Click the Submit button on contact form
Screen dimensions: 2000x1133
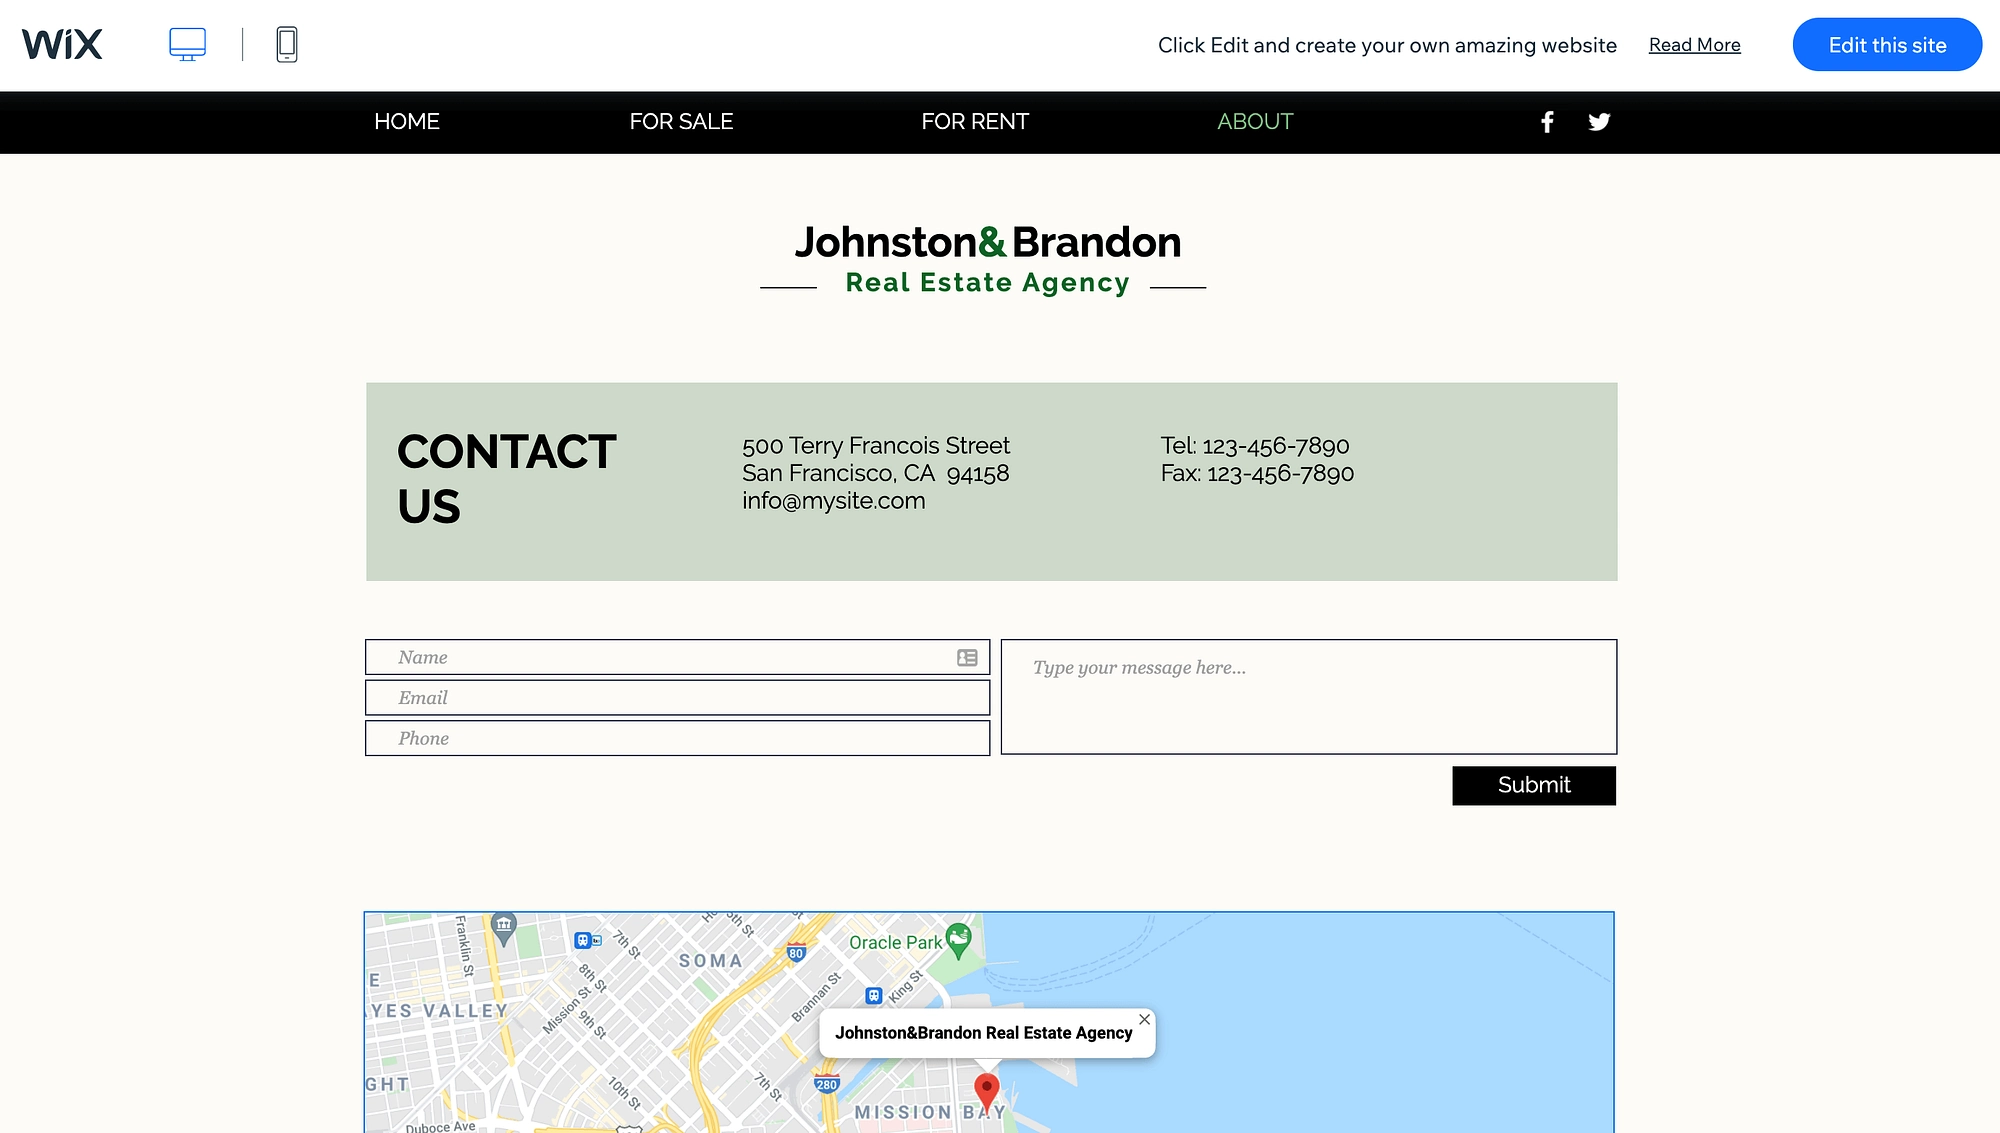click(x=1533, y=784)
